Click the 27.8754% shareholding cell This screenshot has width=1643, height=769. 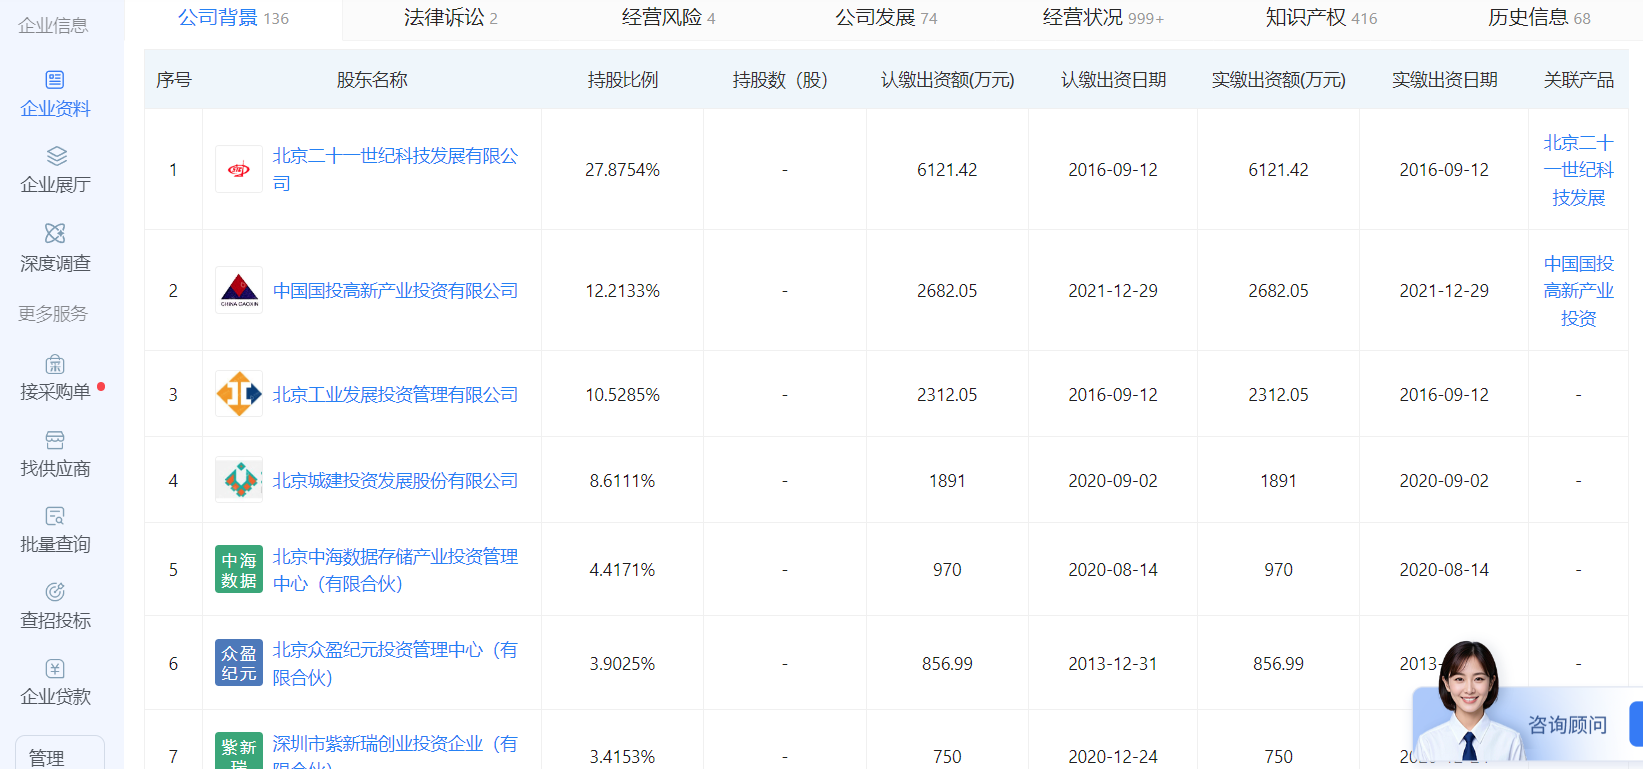(622, 170)
